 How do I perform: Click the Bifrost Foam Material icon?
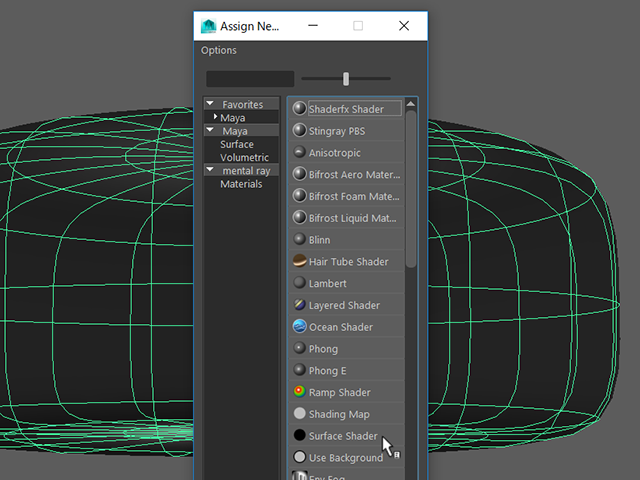coord(300,196)
